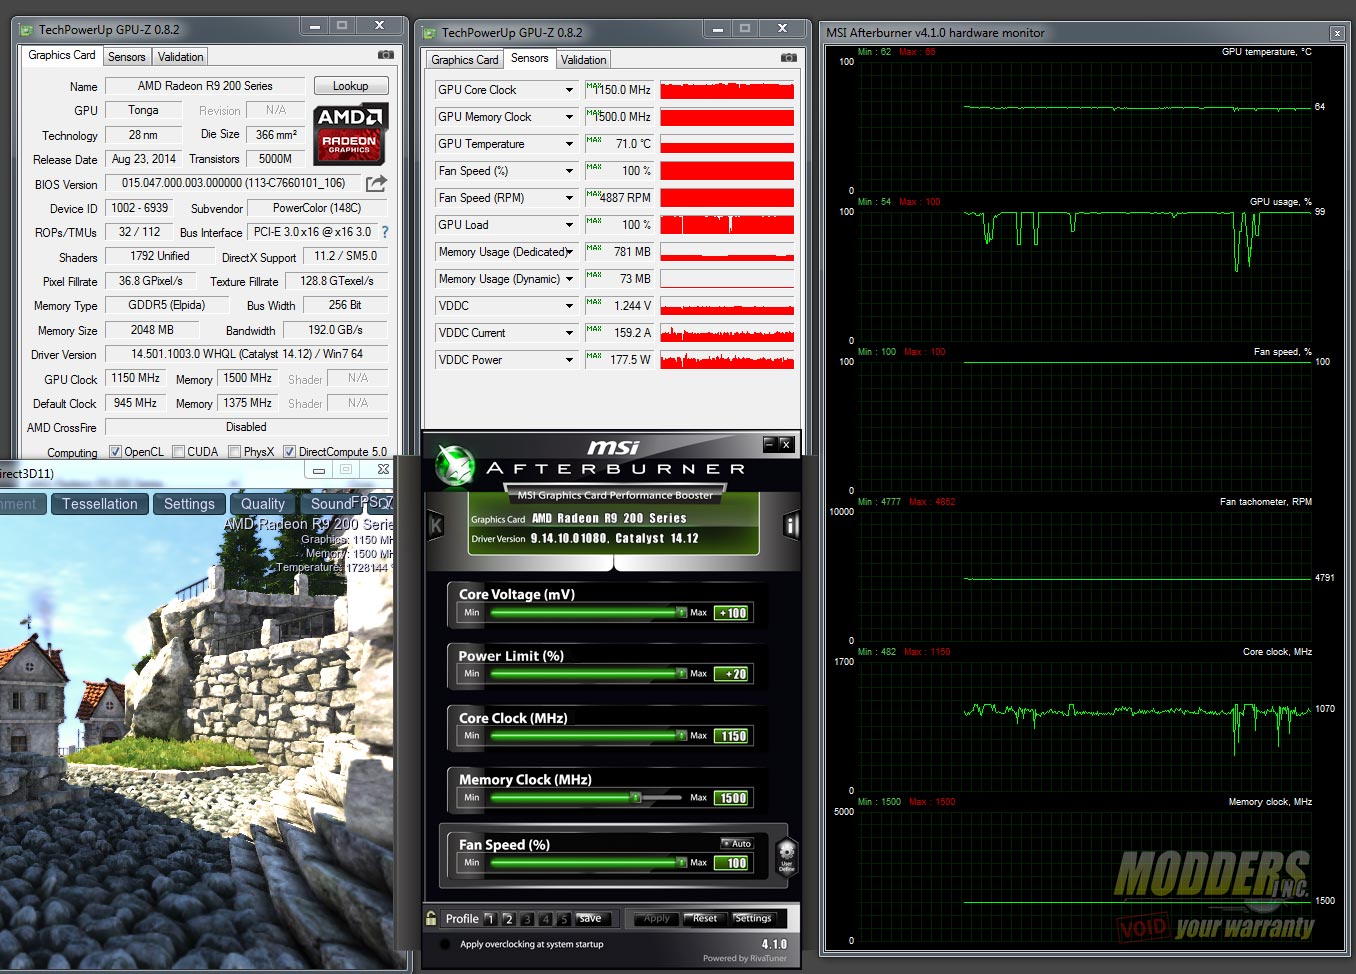Click the Subvendor value PowerColor (148C)
The image size is (1356, 974).
pyautogui.click(x=317, y=208)
